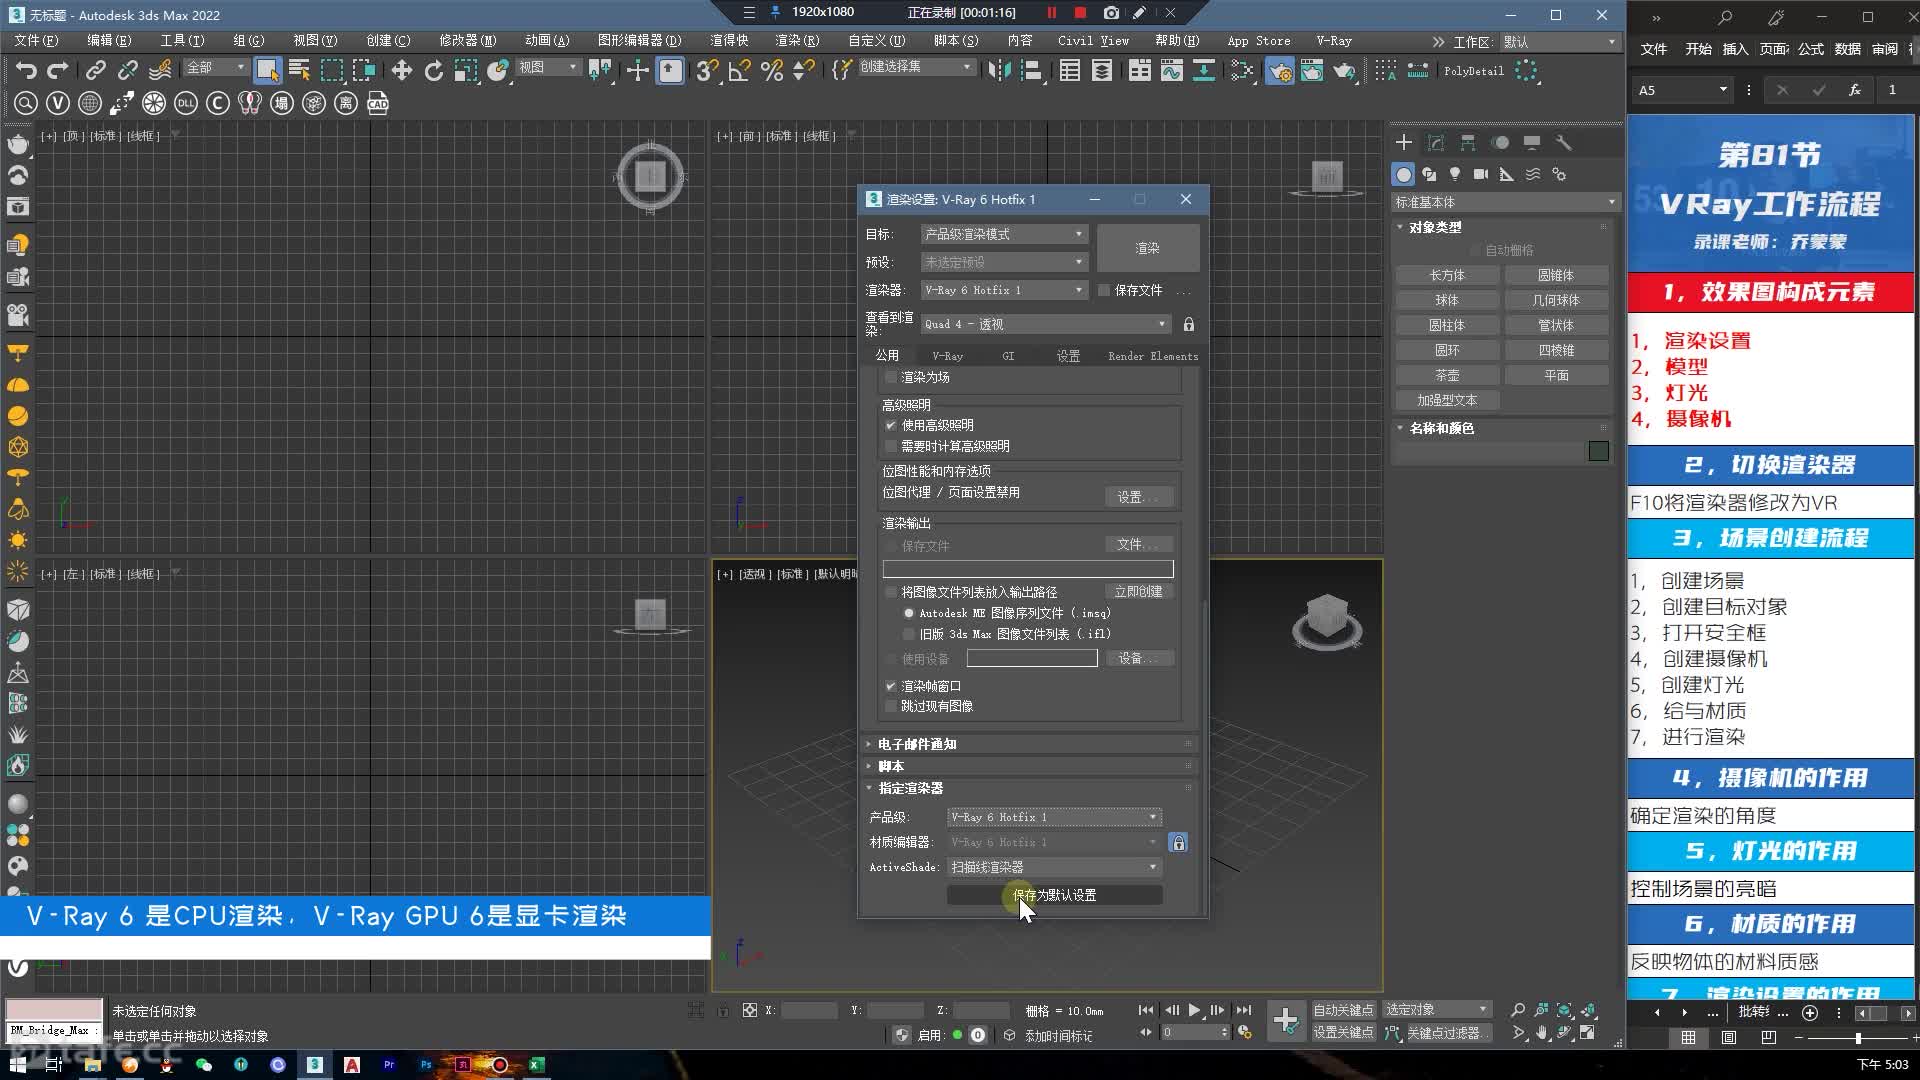
Task: Open Excel from the Windows taskbar
Action: pos(536,1065)
